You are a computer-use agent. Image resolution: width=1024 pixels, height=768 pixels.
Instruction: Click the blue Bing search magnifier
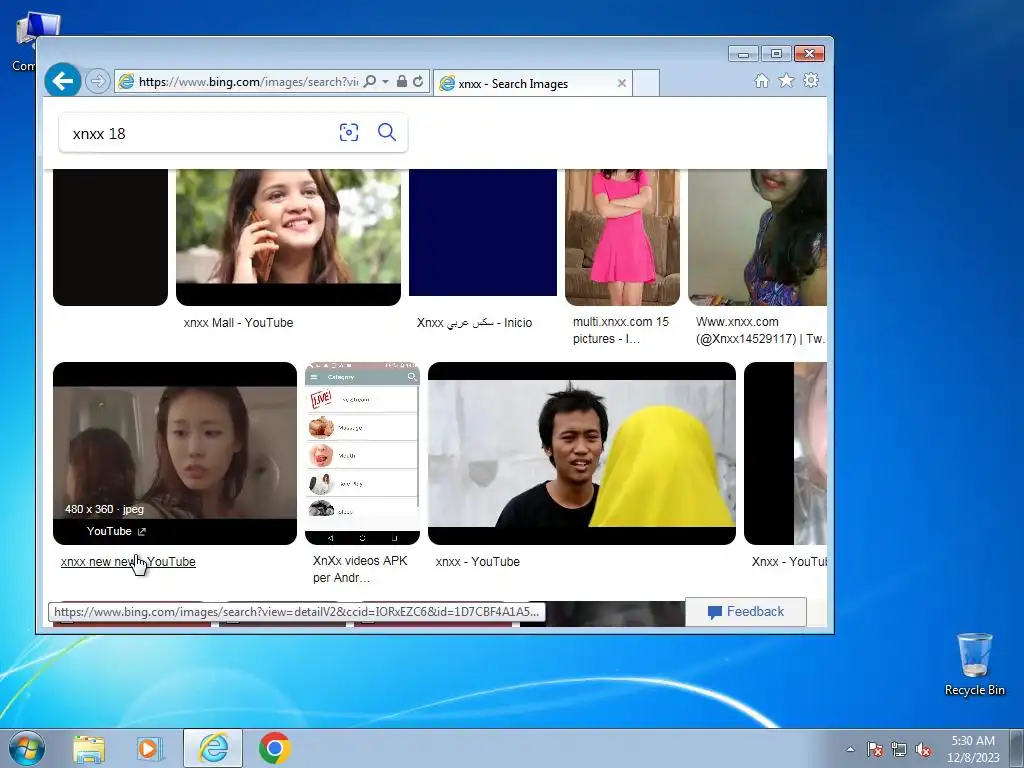pos(387,133)
